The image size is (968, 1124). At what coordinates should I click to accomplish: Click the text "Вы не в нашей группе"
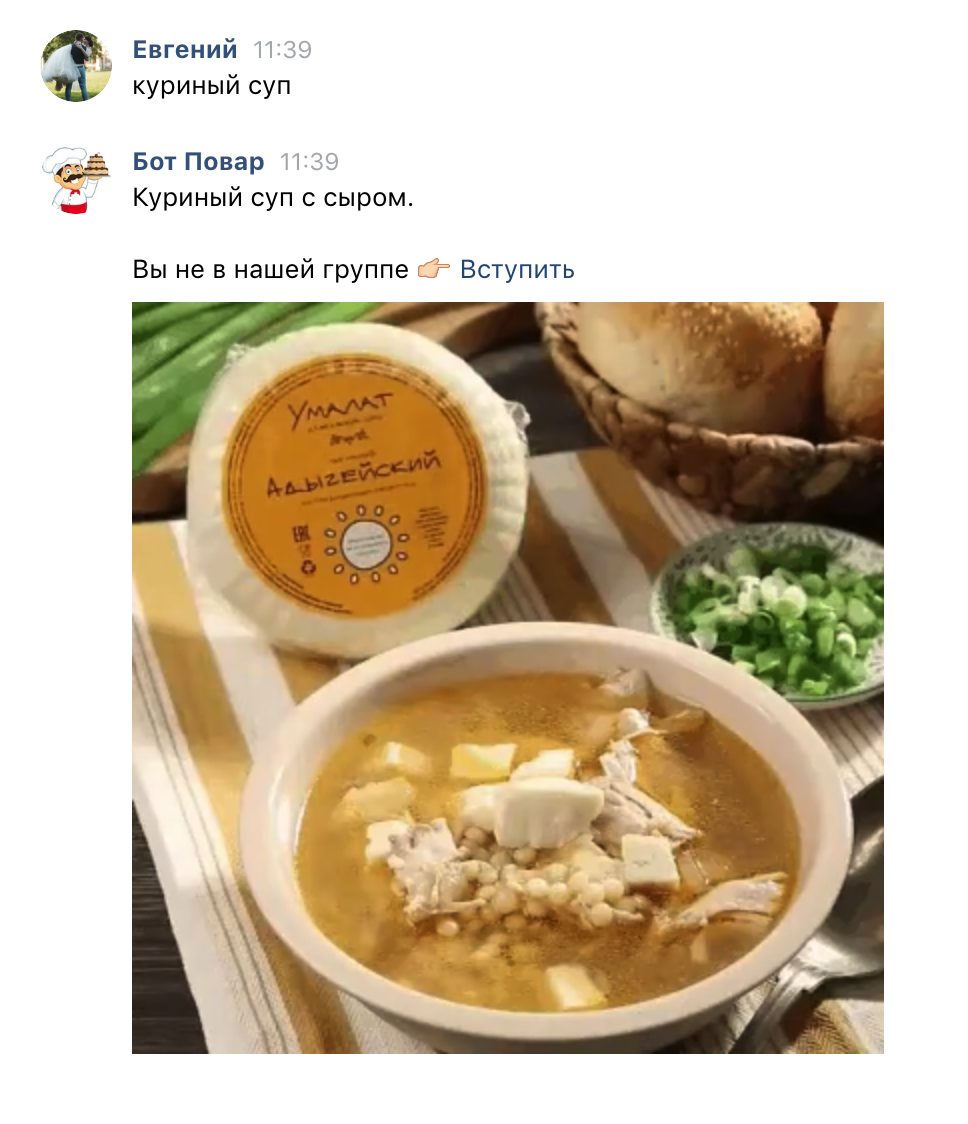(x=270, y=270)
